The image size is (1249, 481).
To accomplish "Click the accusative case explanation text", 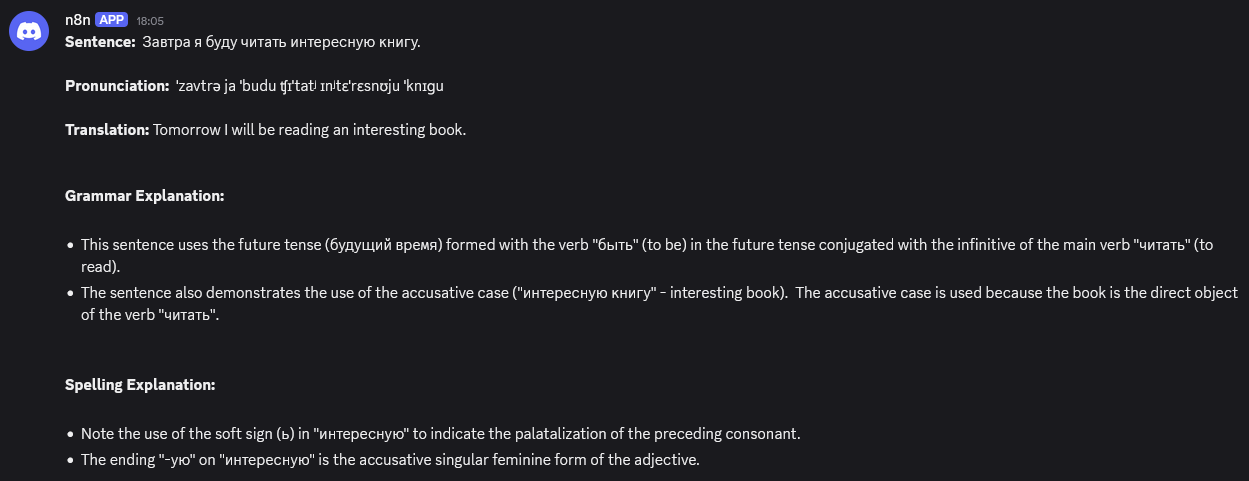I will click(x=659, y=304).
